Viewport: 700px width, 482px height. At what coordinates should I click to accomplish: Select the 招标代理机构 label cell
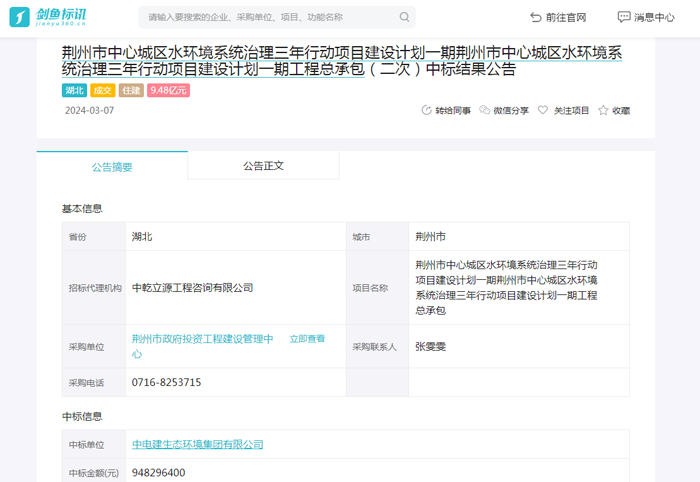[94, 288]
